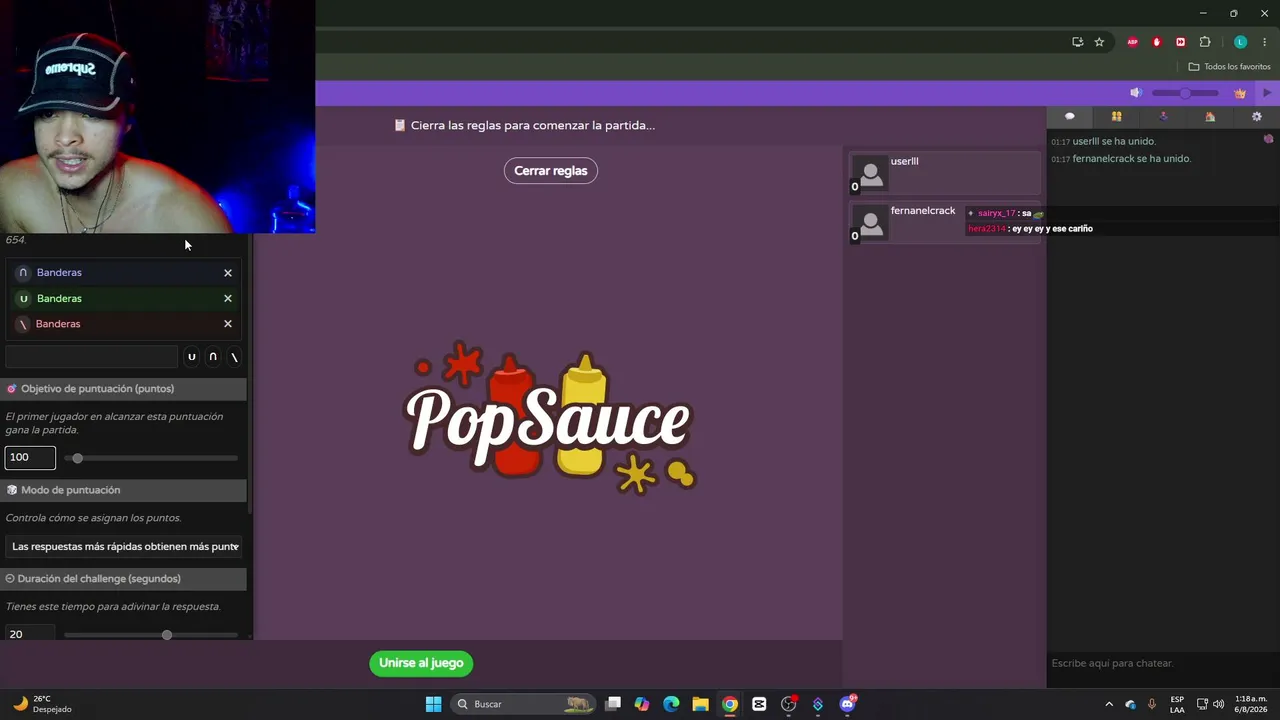1280x720 pixels.
Task: Click the union U tag operator button
Action: [192, 357]
